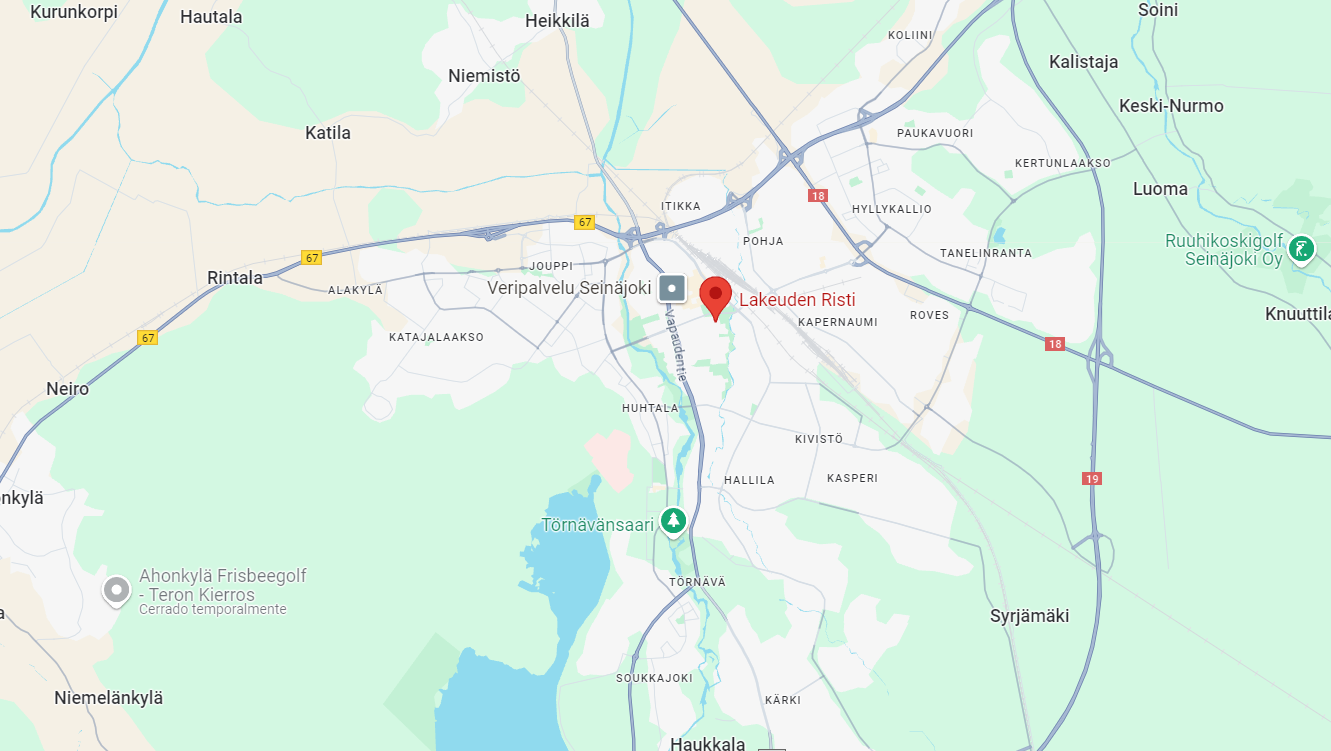The width and height of the screenshot is (1331, 751).
Task: Click the red Lakeuden Risti map pin
Action: coord(715,298)
